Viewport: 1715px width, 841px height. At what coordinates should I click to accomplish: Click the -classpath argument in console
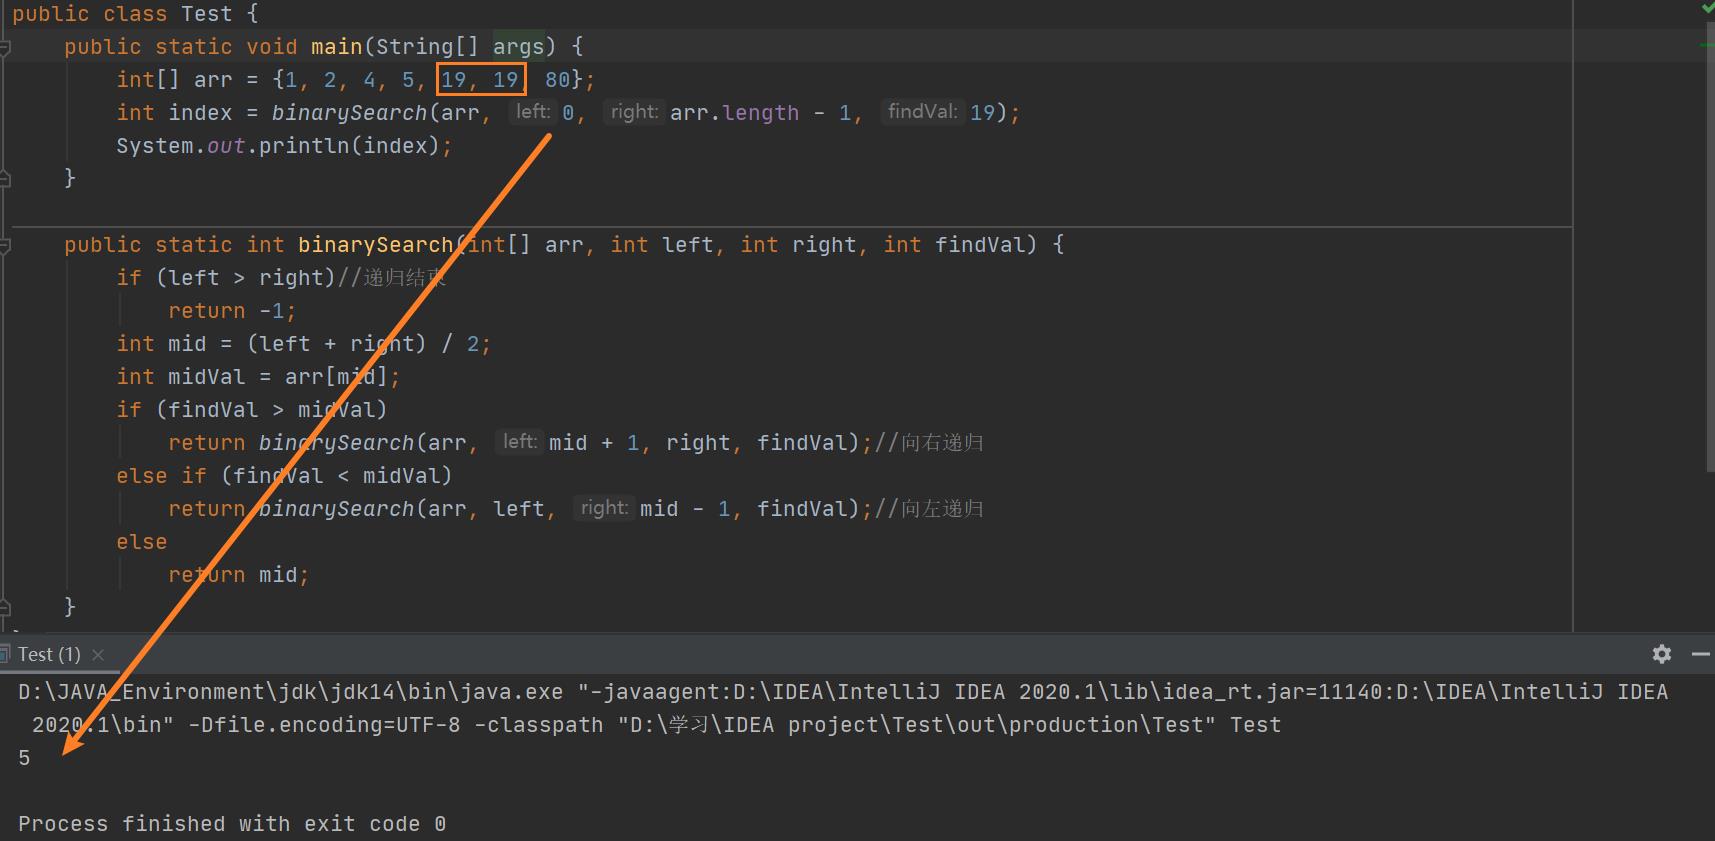click(x=845, y=725)
